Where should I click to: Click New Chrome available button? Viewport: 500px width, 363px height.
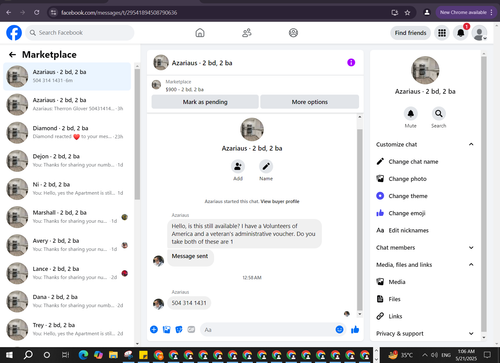(x=465, y=12)
